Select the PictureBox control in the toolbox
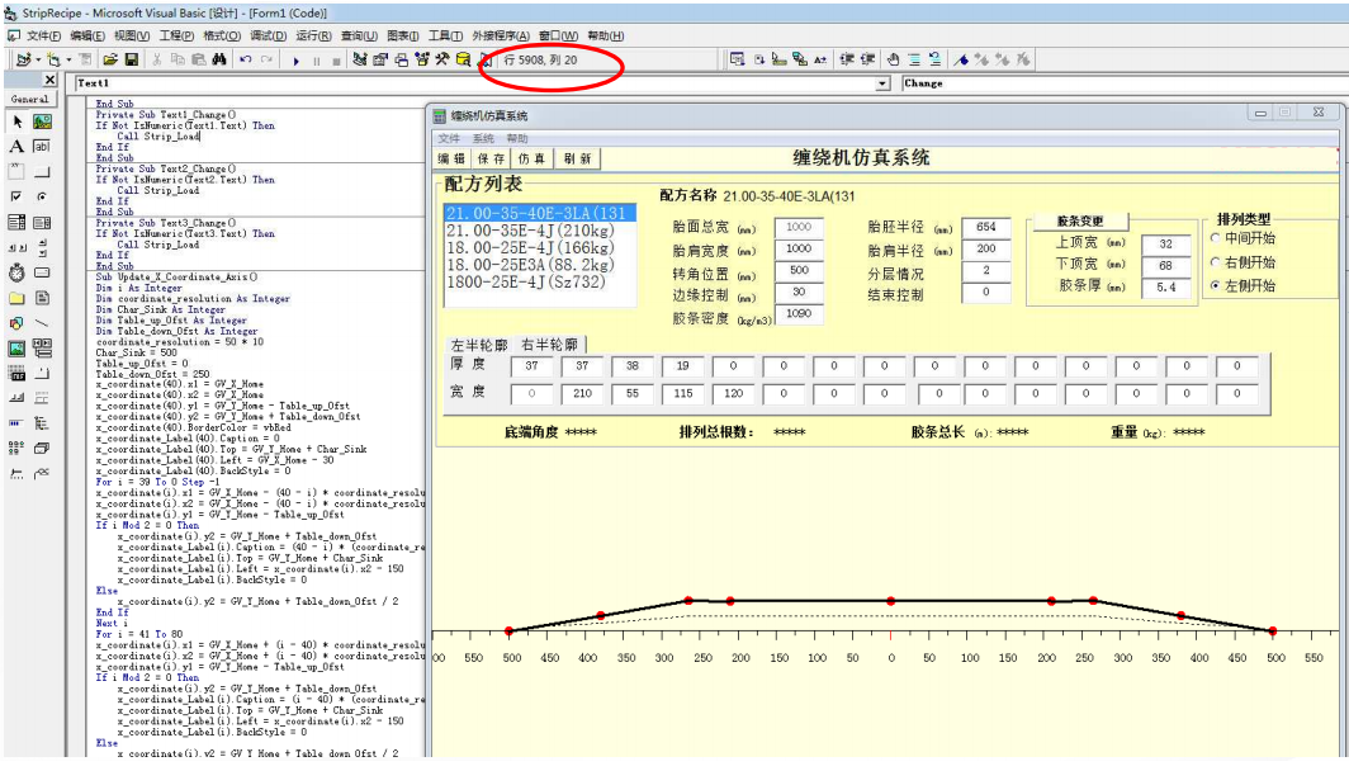This screenshot has width=1349, height=761. pos(42,121)
